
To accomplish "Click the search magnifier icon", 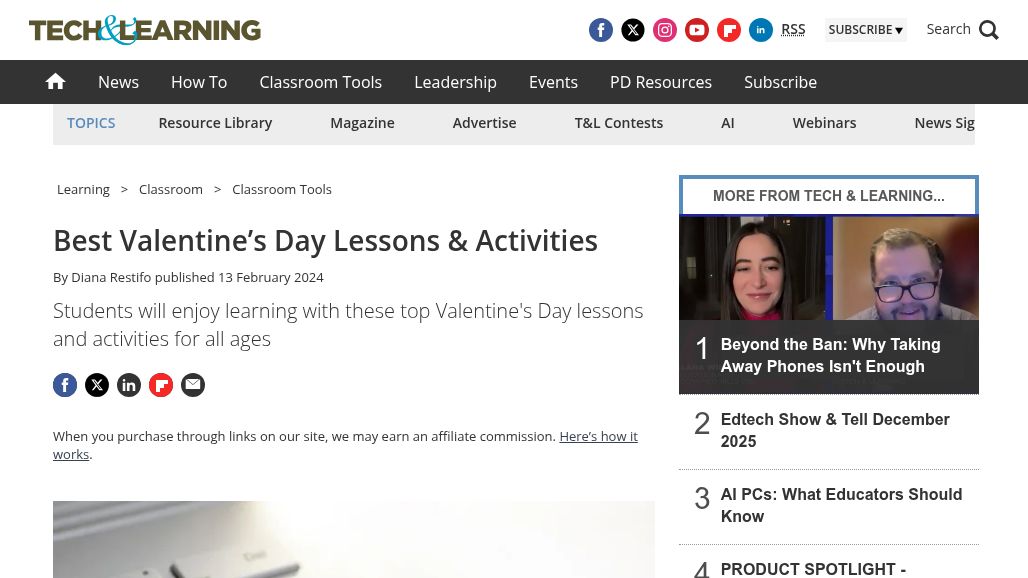I will [x=989, y=30].
